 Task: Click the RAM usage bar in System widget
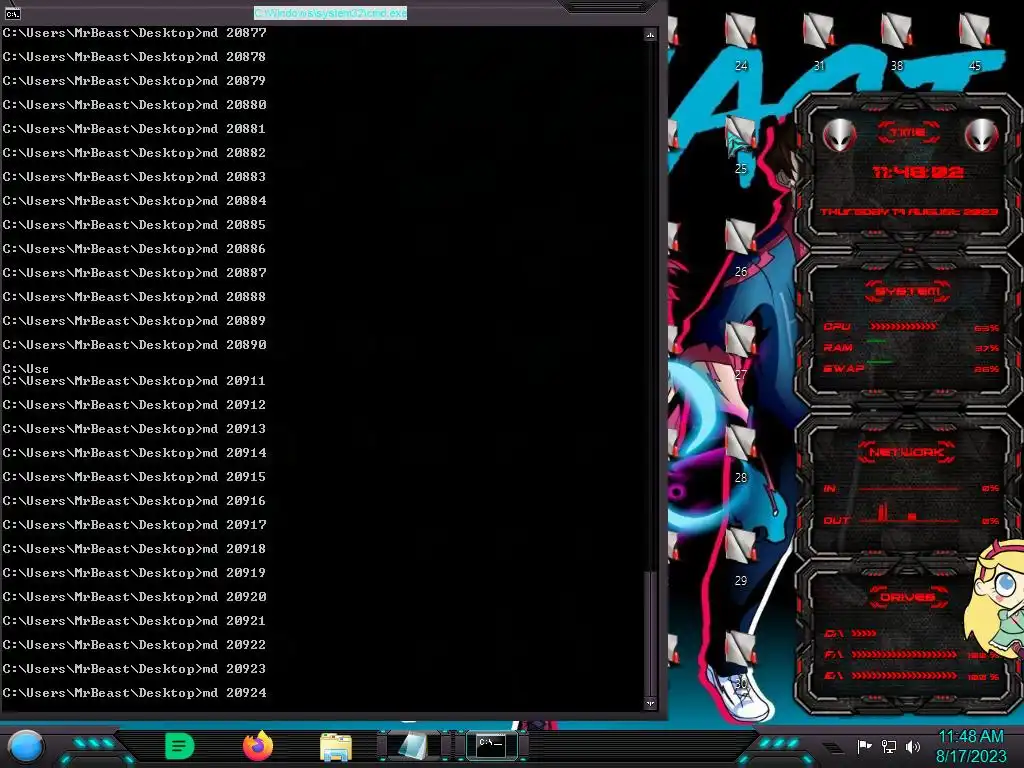click(876, 342)
